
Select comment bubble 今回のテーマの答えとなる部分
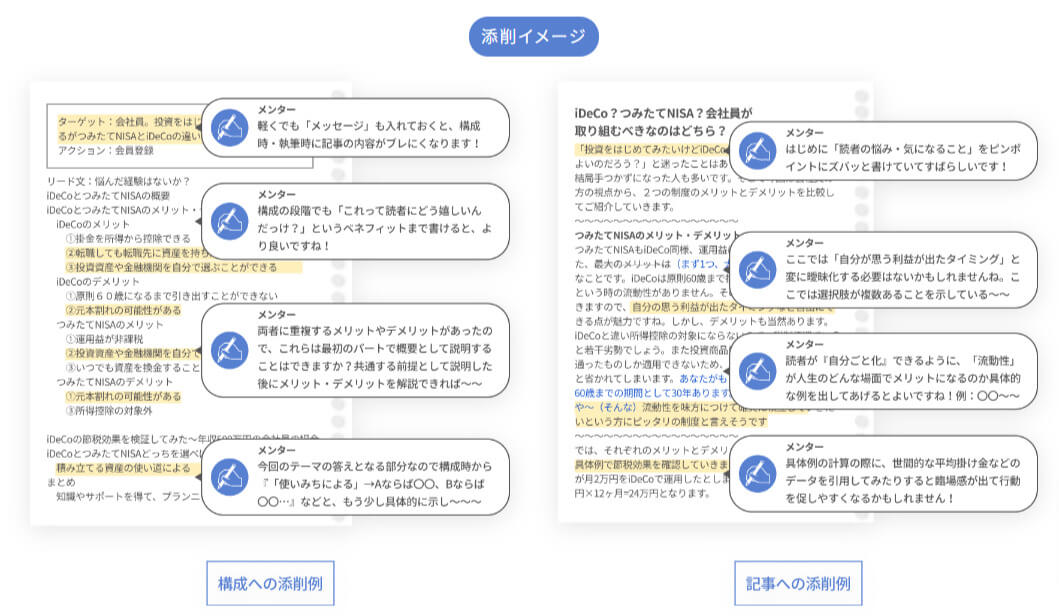point(355,477)
